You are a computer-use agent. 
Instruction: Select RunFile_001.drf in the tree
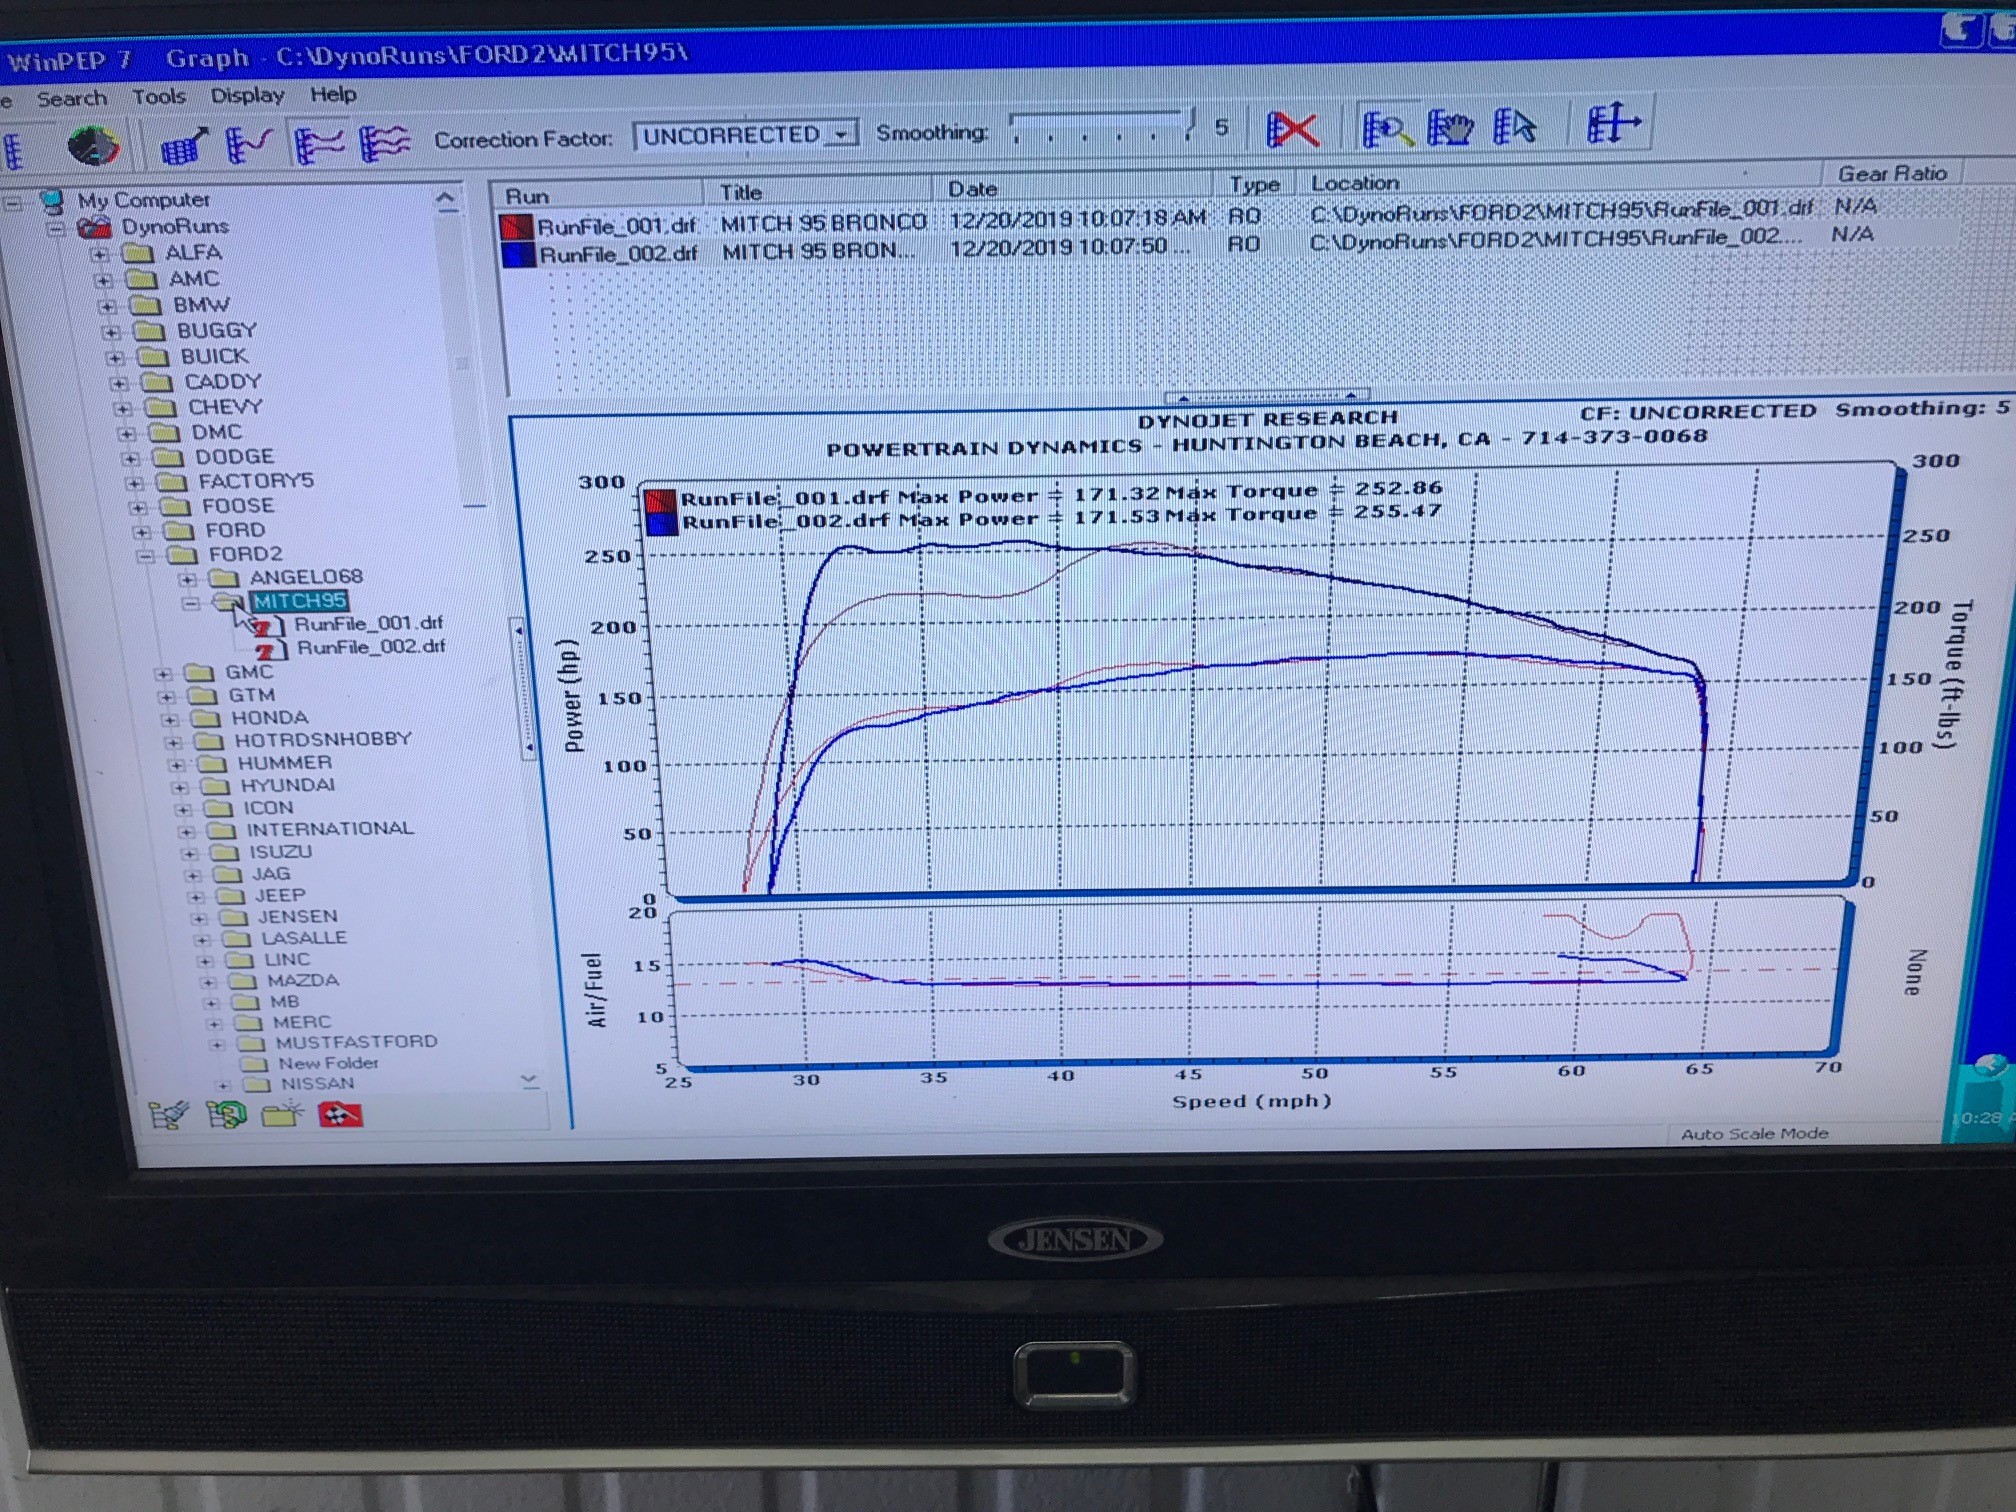(x=368, y=624)
